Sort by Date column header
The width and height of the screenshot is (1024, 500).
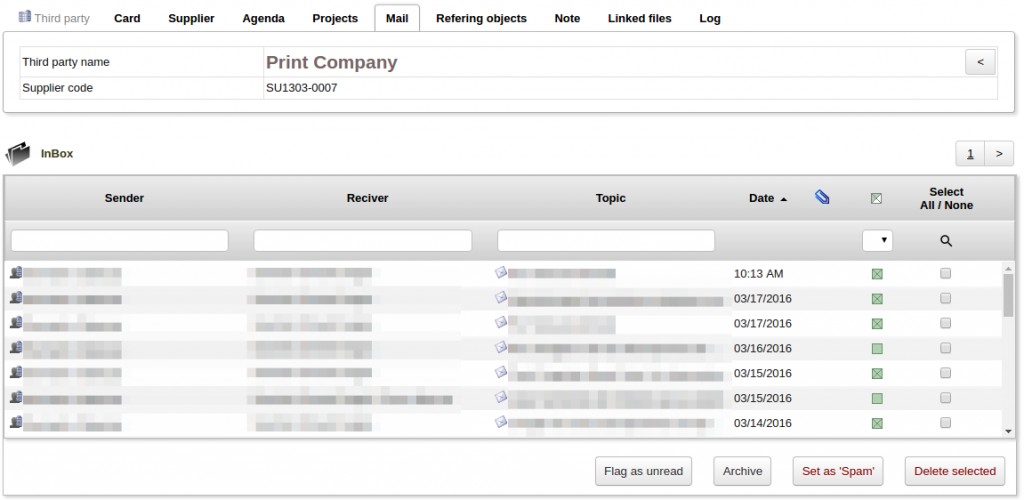(761, 198)
